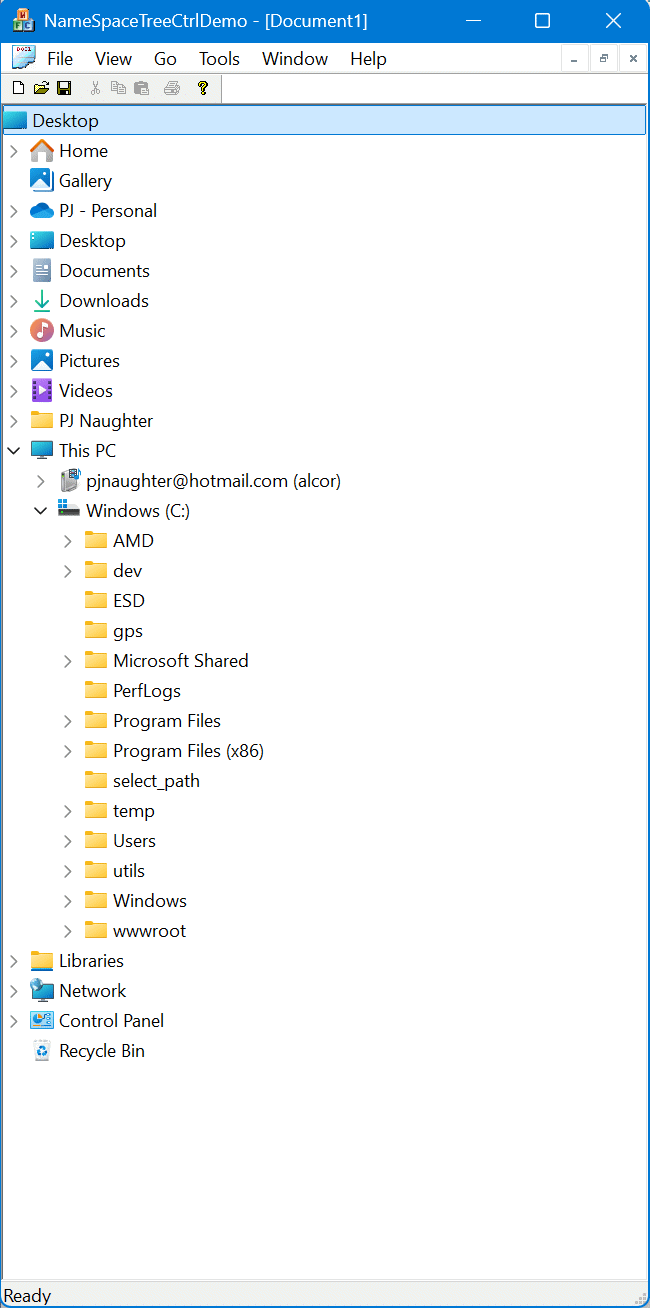Click the purple Videos icon
The image size is (650, 1308).
tap(42, 391)
